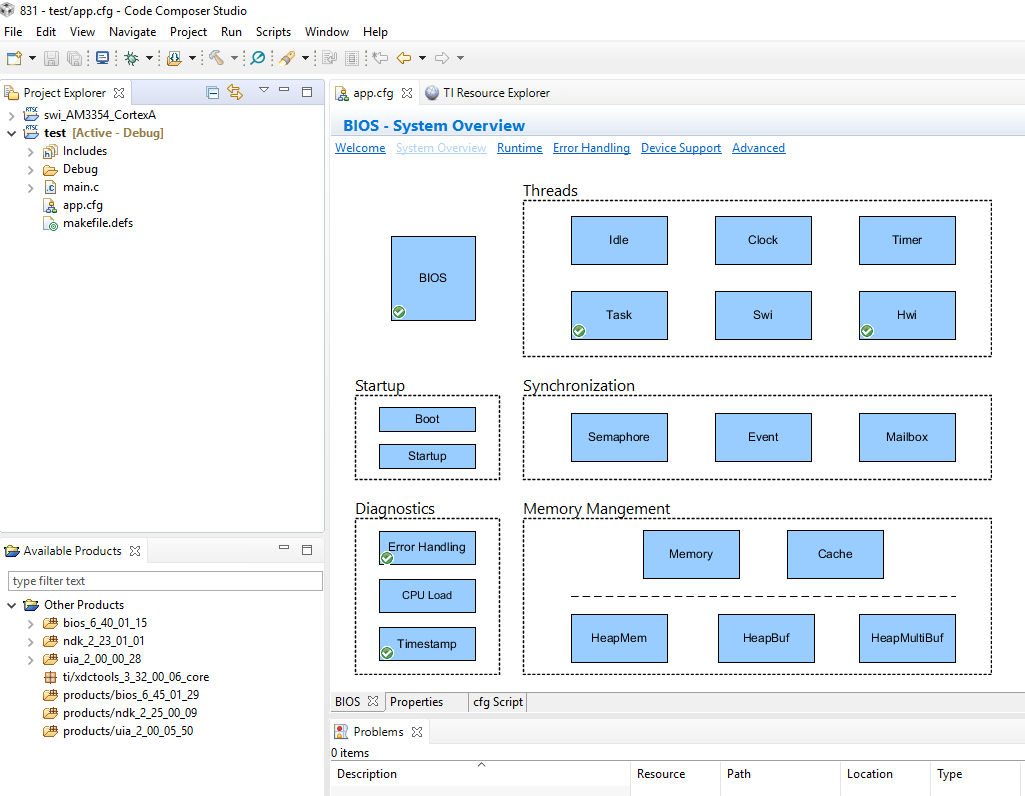Viewport: 1025px width, 796px height.
Task: Open the Build hammer dropdown arrow
Action: click(234, 58)
